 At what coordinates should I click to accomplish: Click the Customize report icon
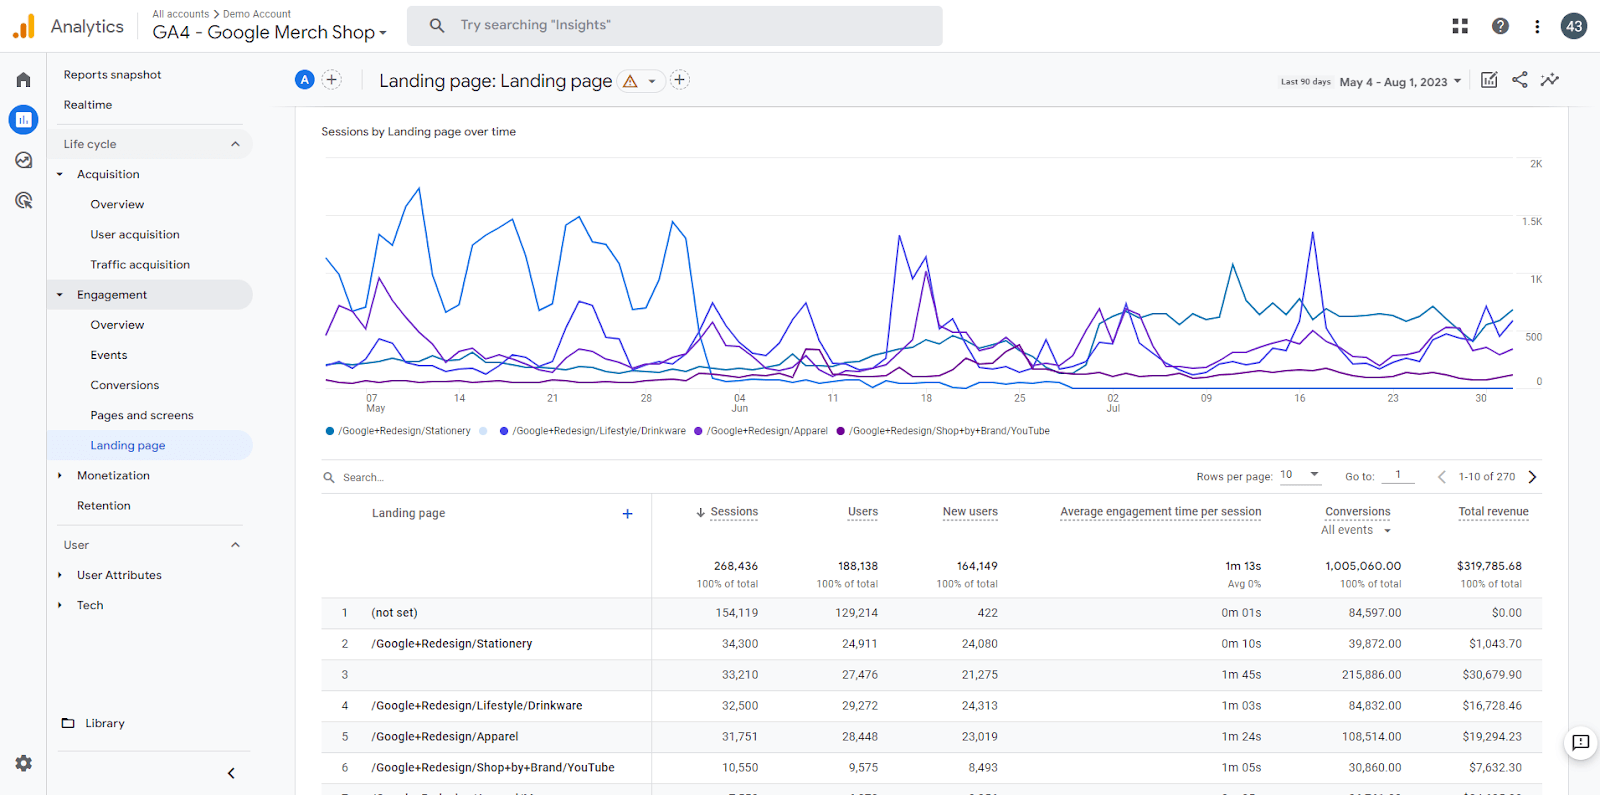coord(1489,80)
